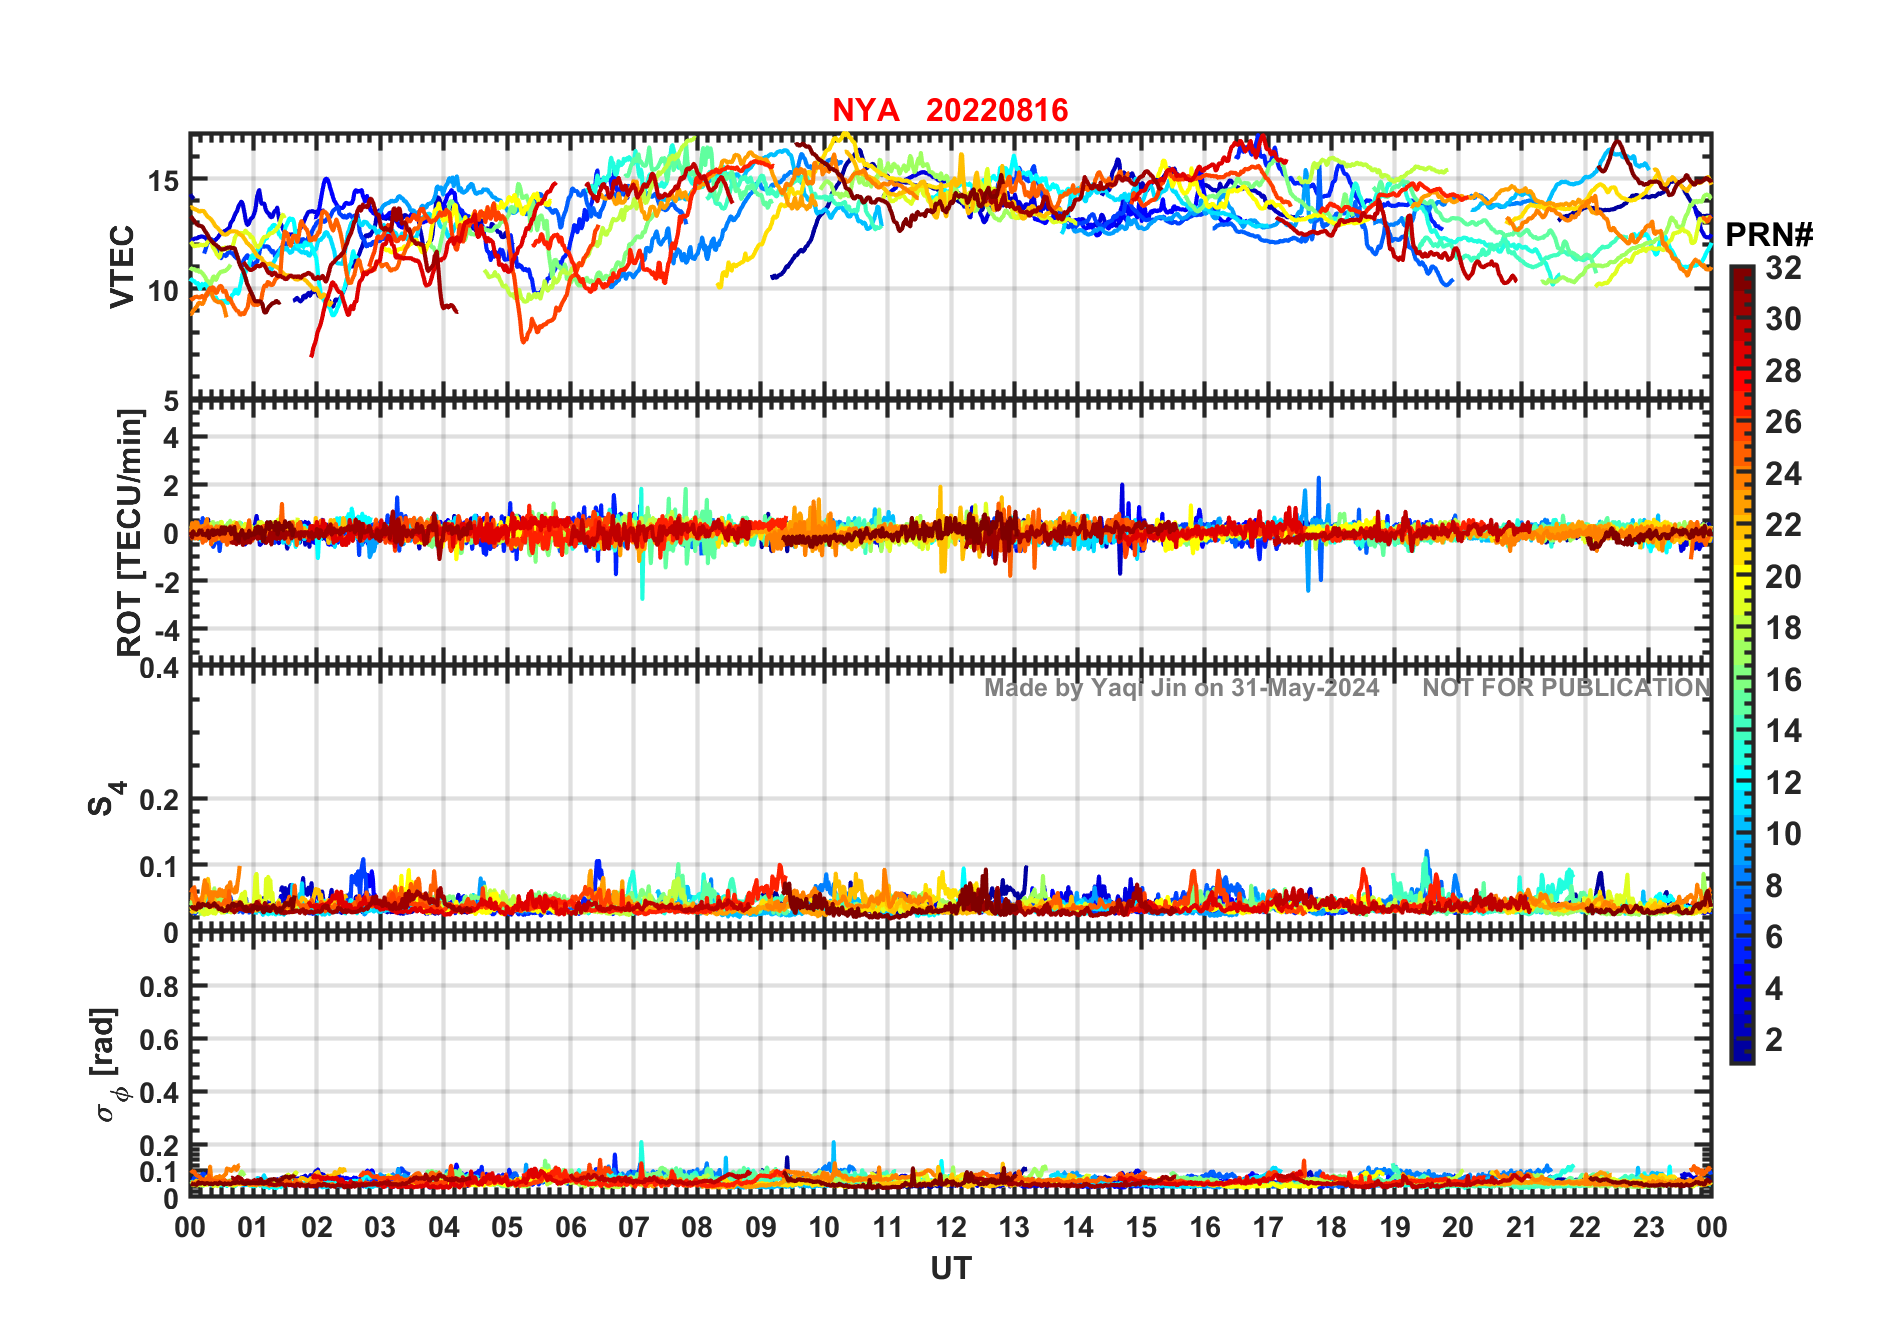
Task: Click sigma phi tick label '0.8'
Action: pos(159,987)
